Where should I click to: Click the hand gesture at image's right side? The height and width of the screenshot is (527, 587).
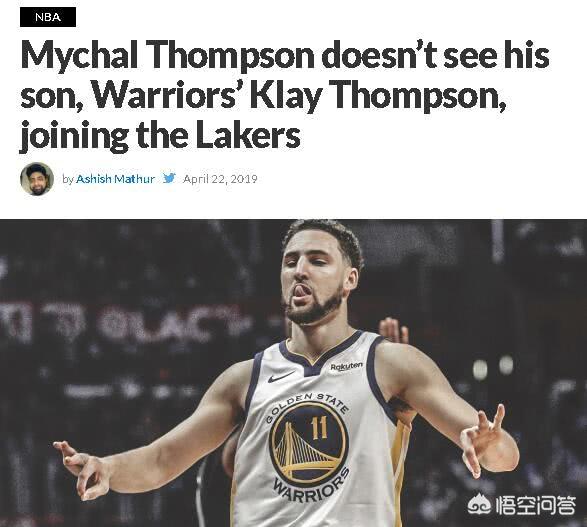tap(485, 441)
